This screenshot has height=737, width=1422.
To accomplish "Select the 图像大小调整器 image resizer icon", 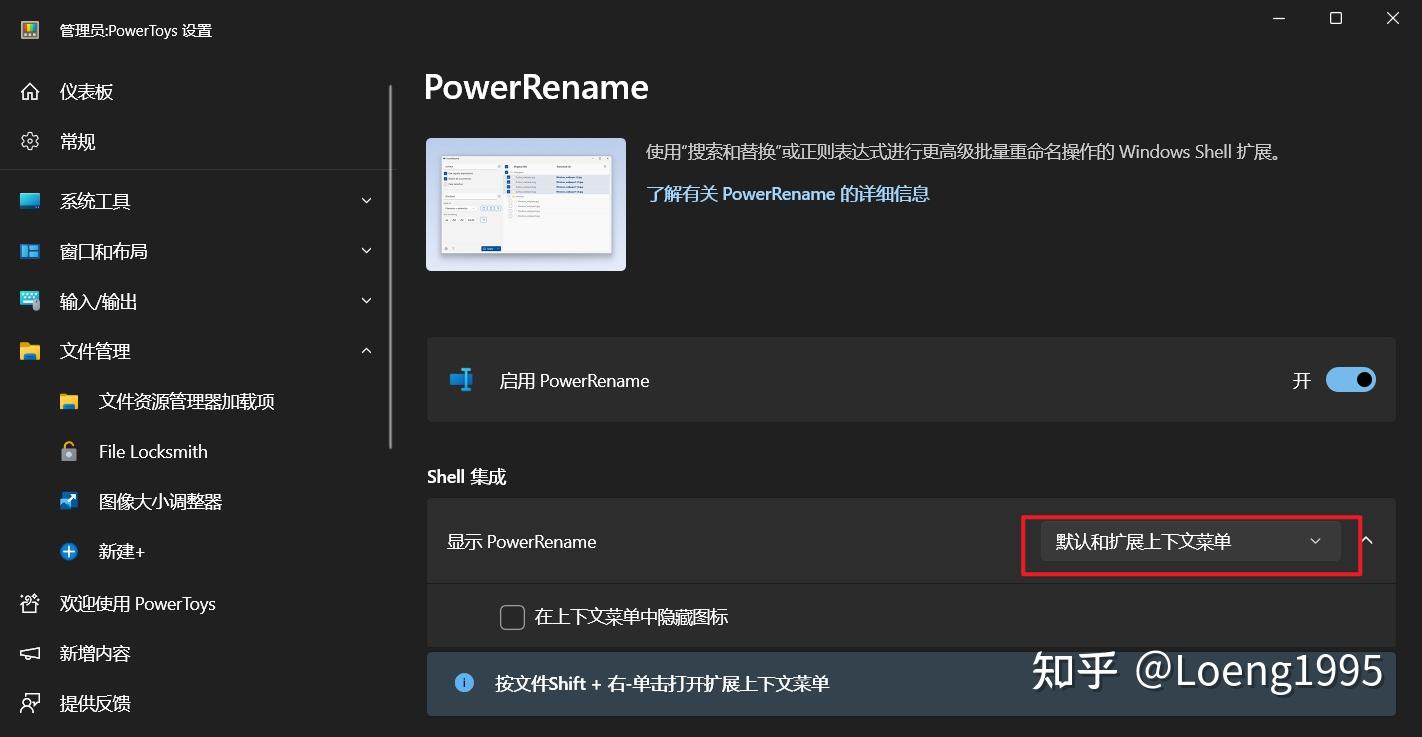I will coord(68,501).
